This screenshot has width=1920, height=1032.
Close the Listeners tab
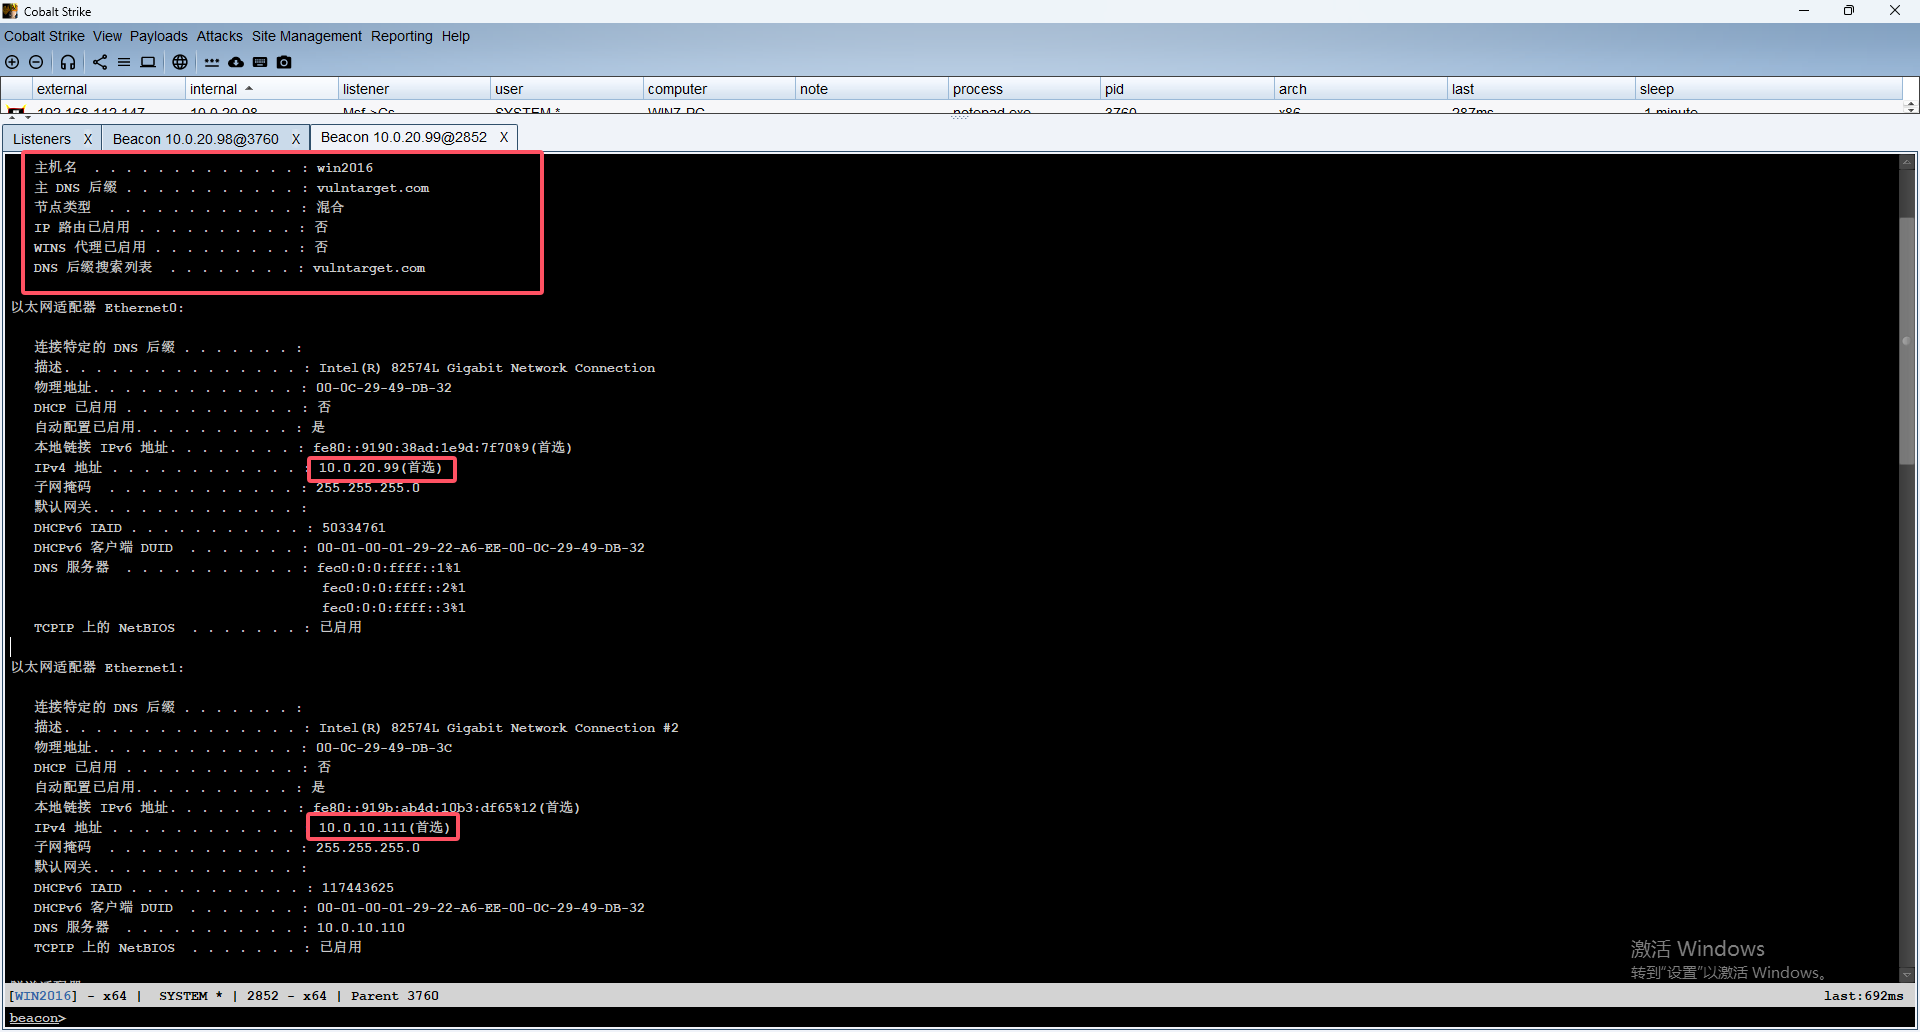[x=88, y=139]
